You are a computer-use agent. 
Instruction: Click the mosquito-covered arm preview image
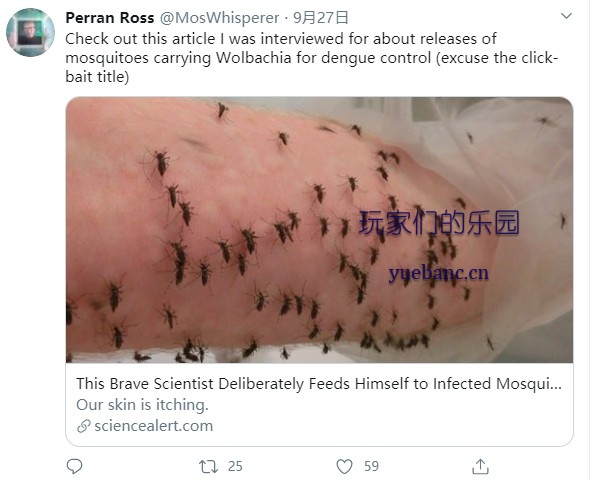point(319,230)
